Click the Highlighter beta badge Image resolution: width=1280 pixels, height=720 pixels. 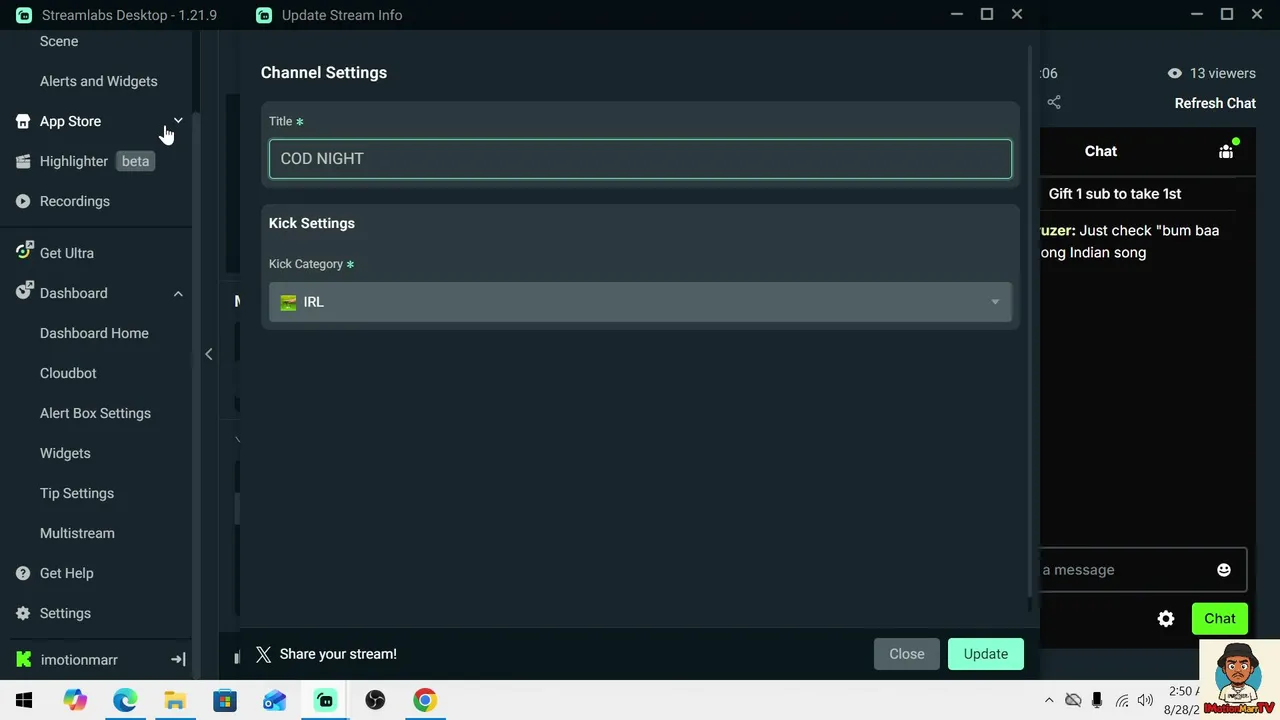coord(135,161)
